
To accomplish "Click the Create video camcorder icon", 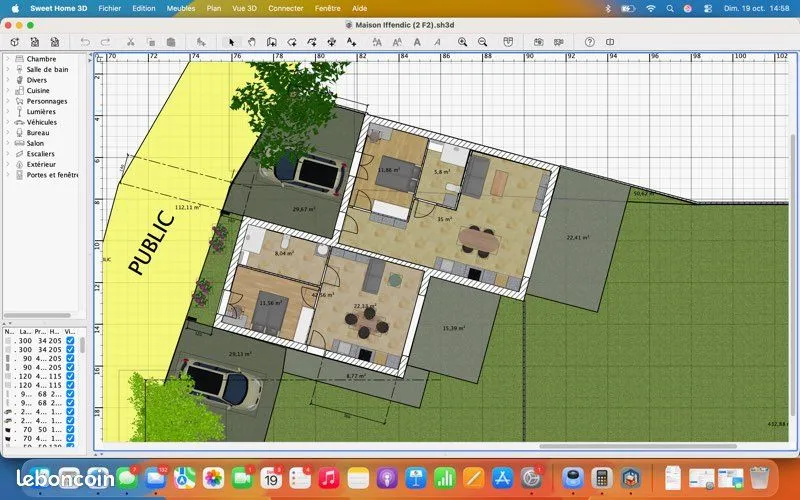I will pos(559,42).
